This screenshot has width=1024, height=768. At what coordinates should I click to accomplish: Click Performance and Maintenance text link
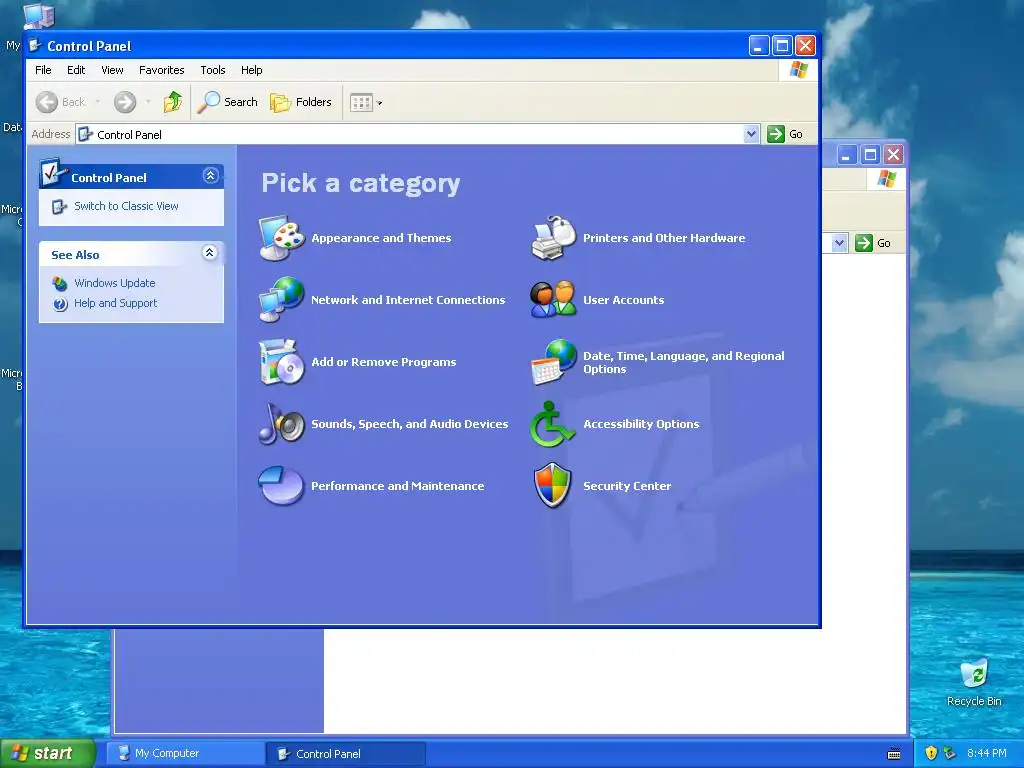tap(398, 486)
